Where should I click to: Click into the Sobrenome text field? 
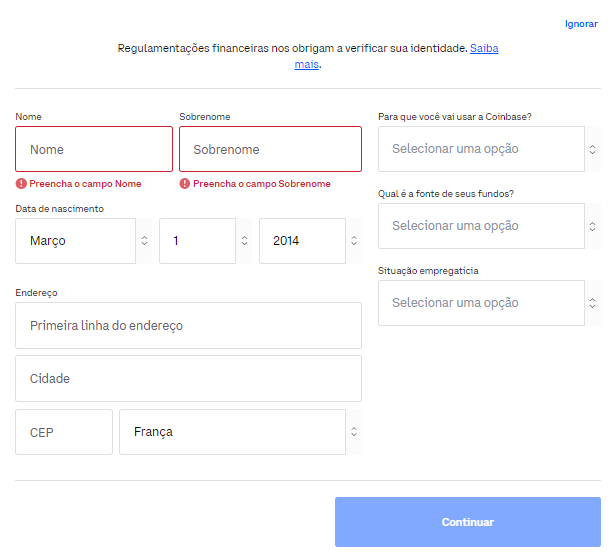click(270, 149)
